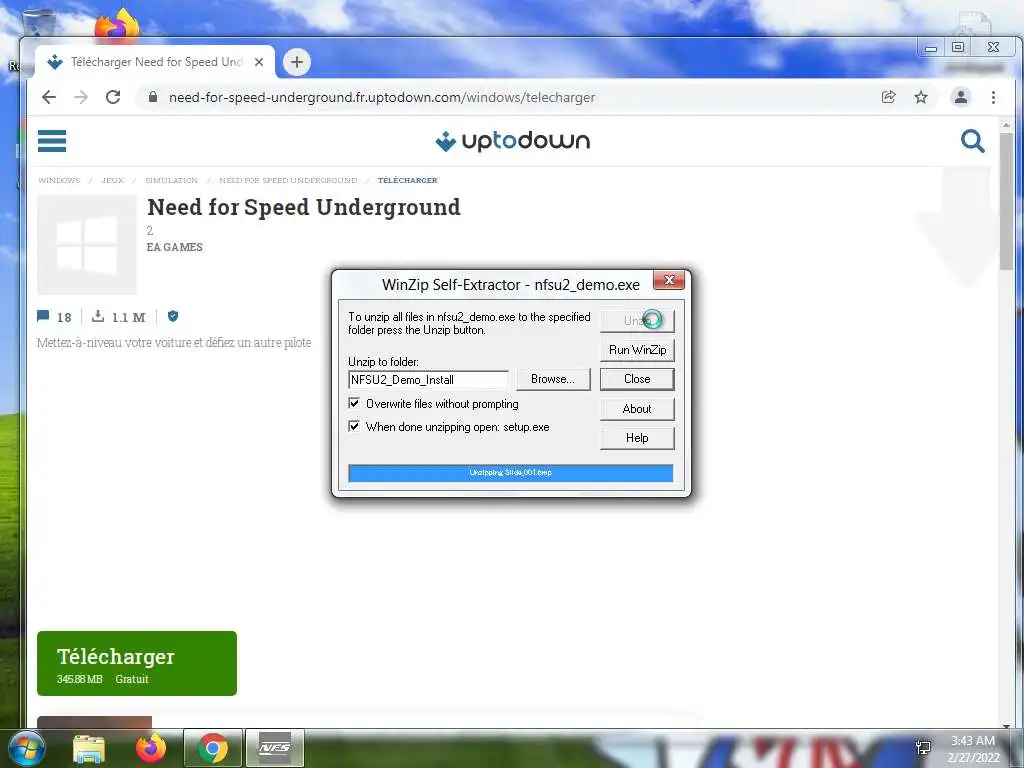This screenshot has height=768, width=1024.
Task: Click the Unzip to folder text field
Action: tap(428, 379)
